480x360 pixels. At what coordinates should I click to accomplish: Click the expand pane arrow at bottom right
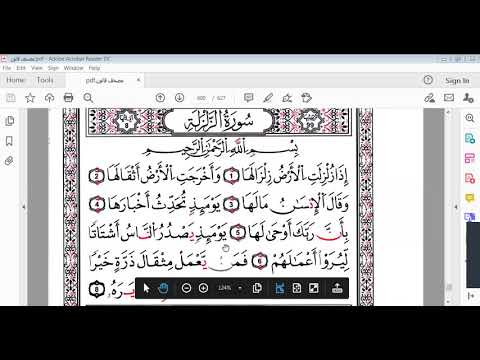[471, 296]
